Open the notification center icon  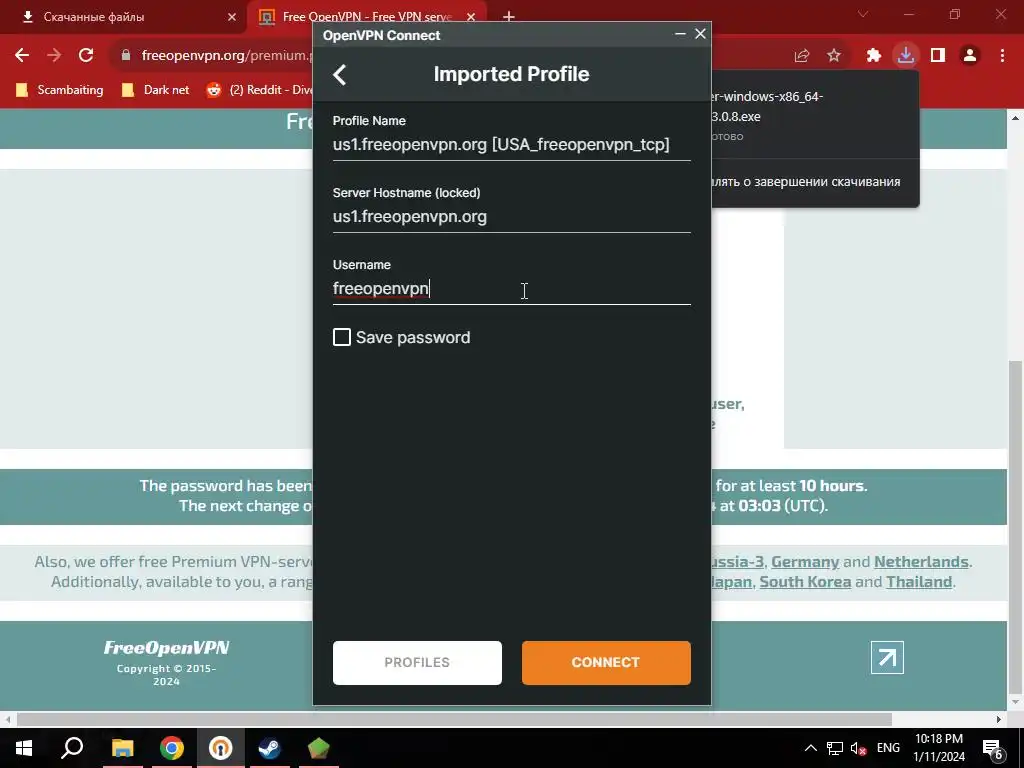pos(993,749)
